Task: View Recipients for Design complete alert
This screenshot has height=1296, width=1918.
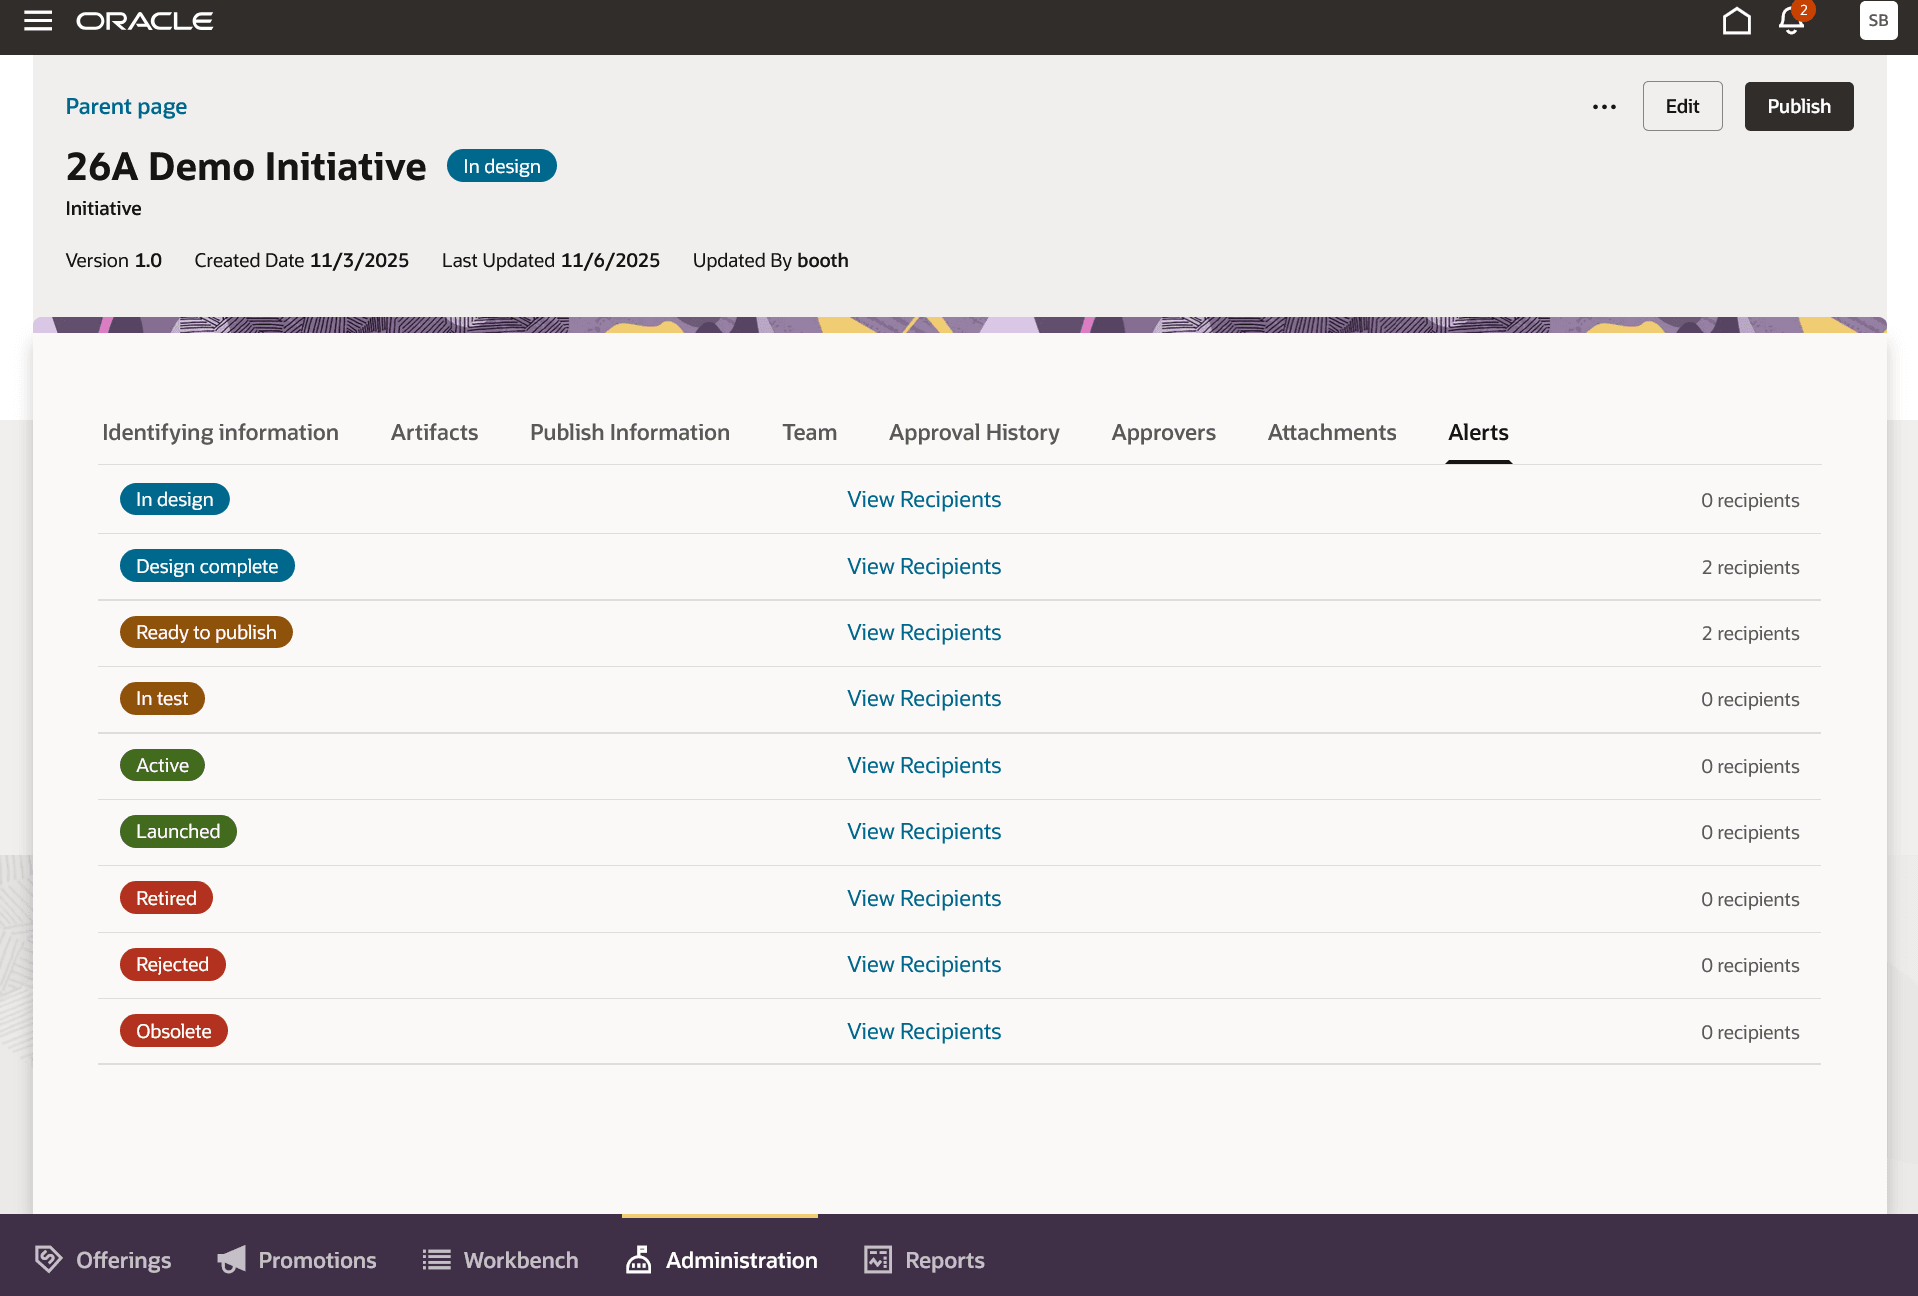Action: [923, 566]
